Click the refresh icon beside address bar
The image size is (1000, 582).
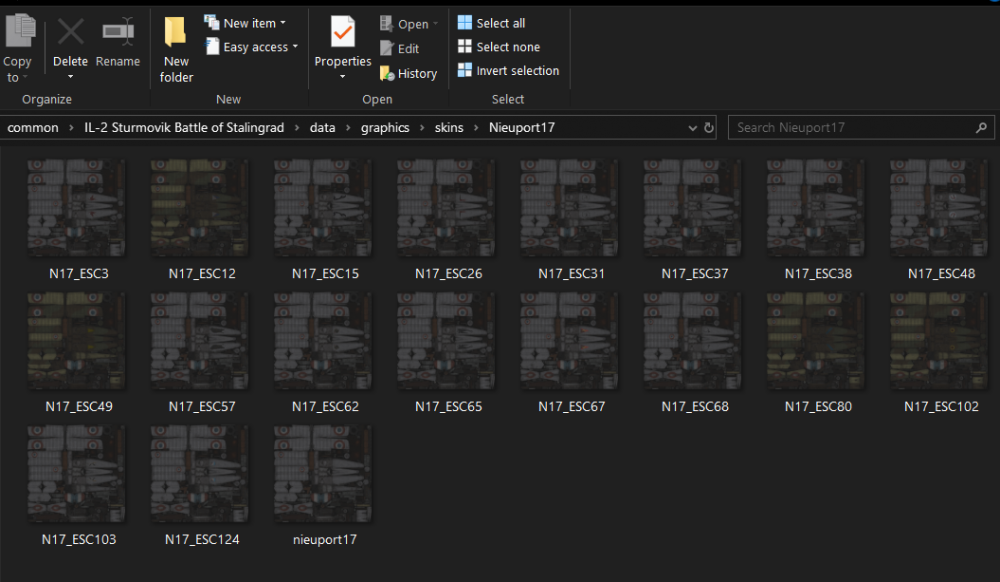coord(709,128)
